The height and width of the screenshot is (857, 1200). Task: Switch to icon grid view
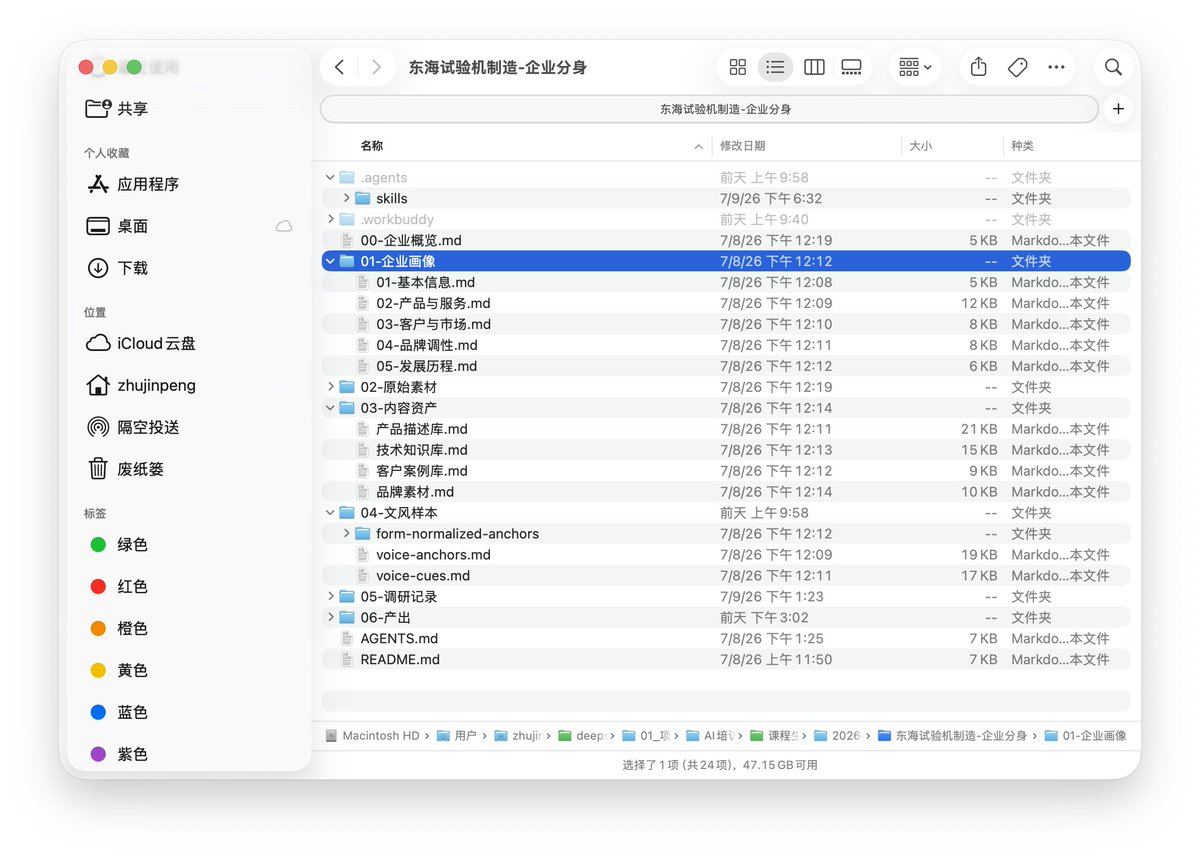pyautogui.click(x=738, y=67)
